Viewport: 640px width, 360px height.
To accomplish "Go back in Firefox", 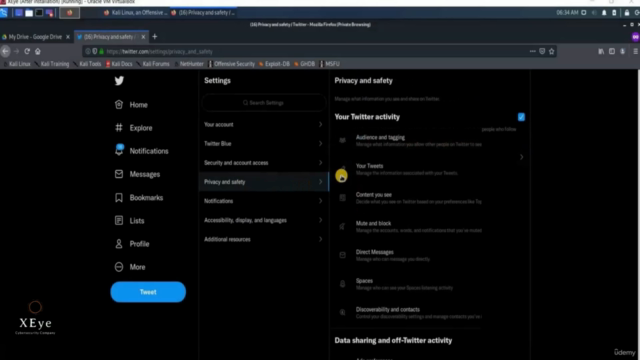I will 6,51.
